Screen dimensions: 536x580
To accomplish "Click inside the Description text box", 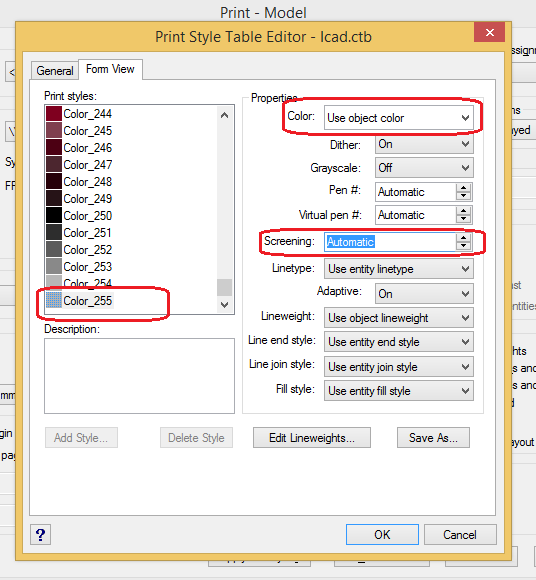I will pos(139,376).
